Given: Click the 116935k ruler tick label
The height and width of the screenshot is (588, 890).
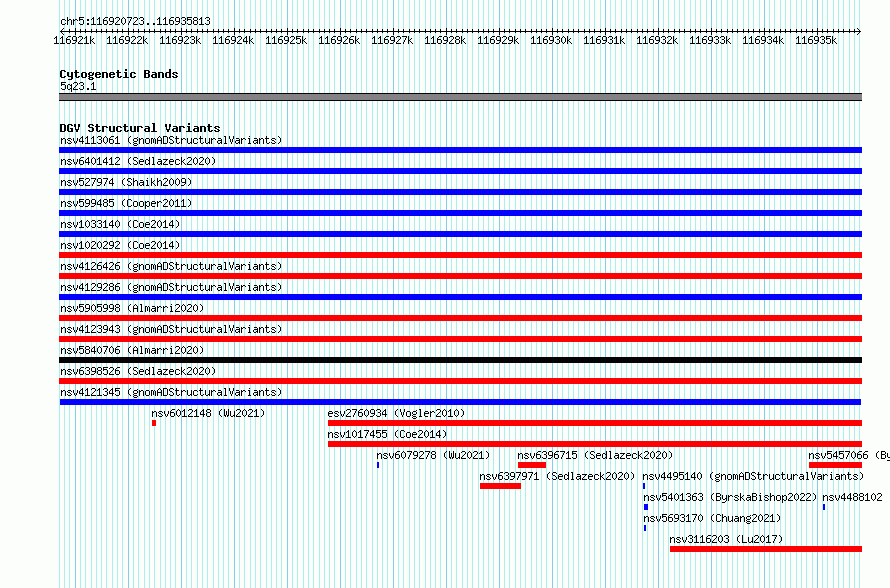Looking at the screenshot, I should 816,40.
